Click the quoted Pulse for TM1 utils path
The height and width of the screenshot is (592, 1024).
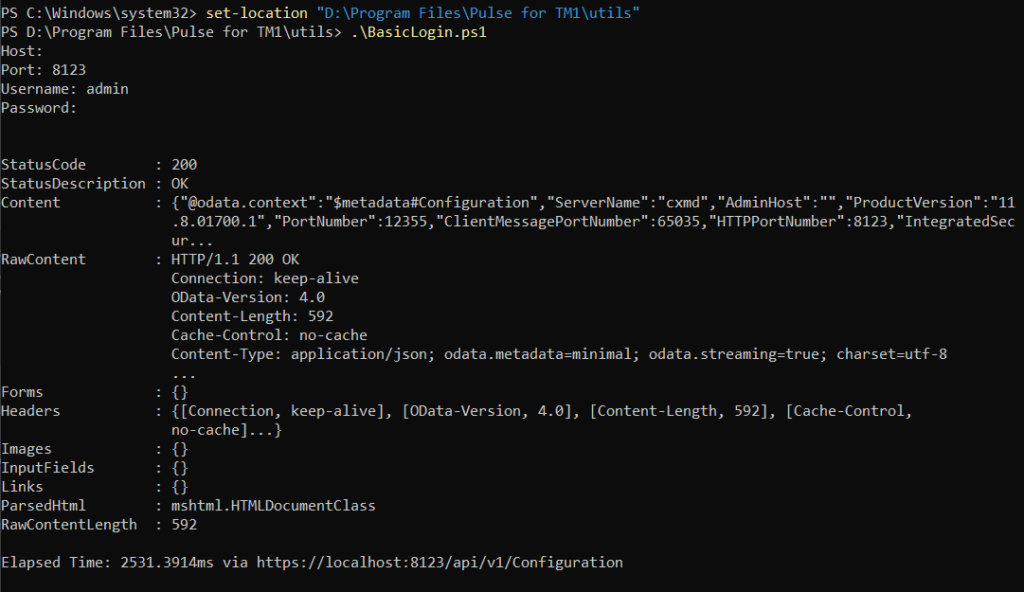coord(478,14)
